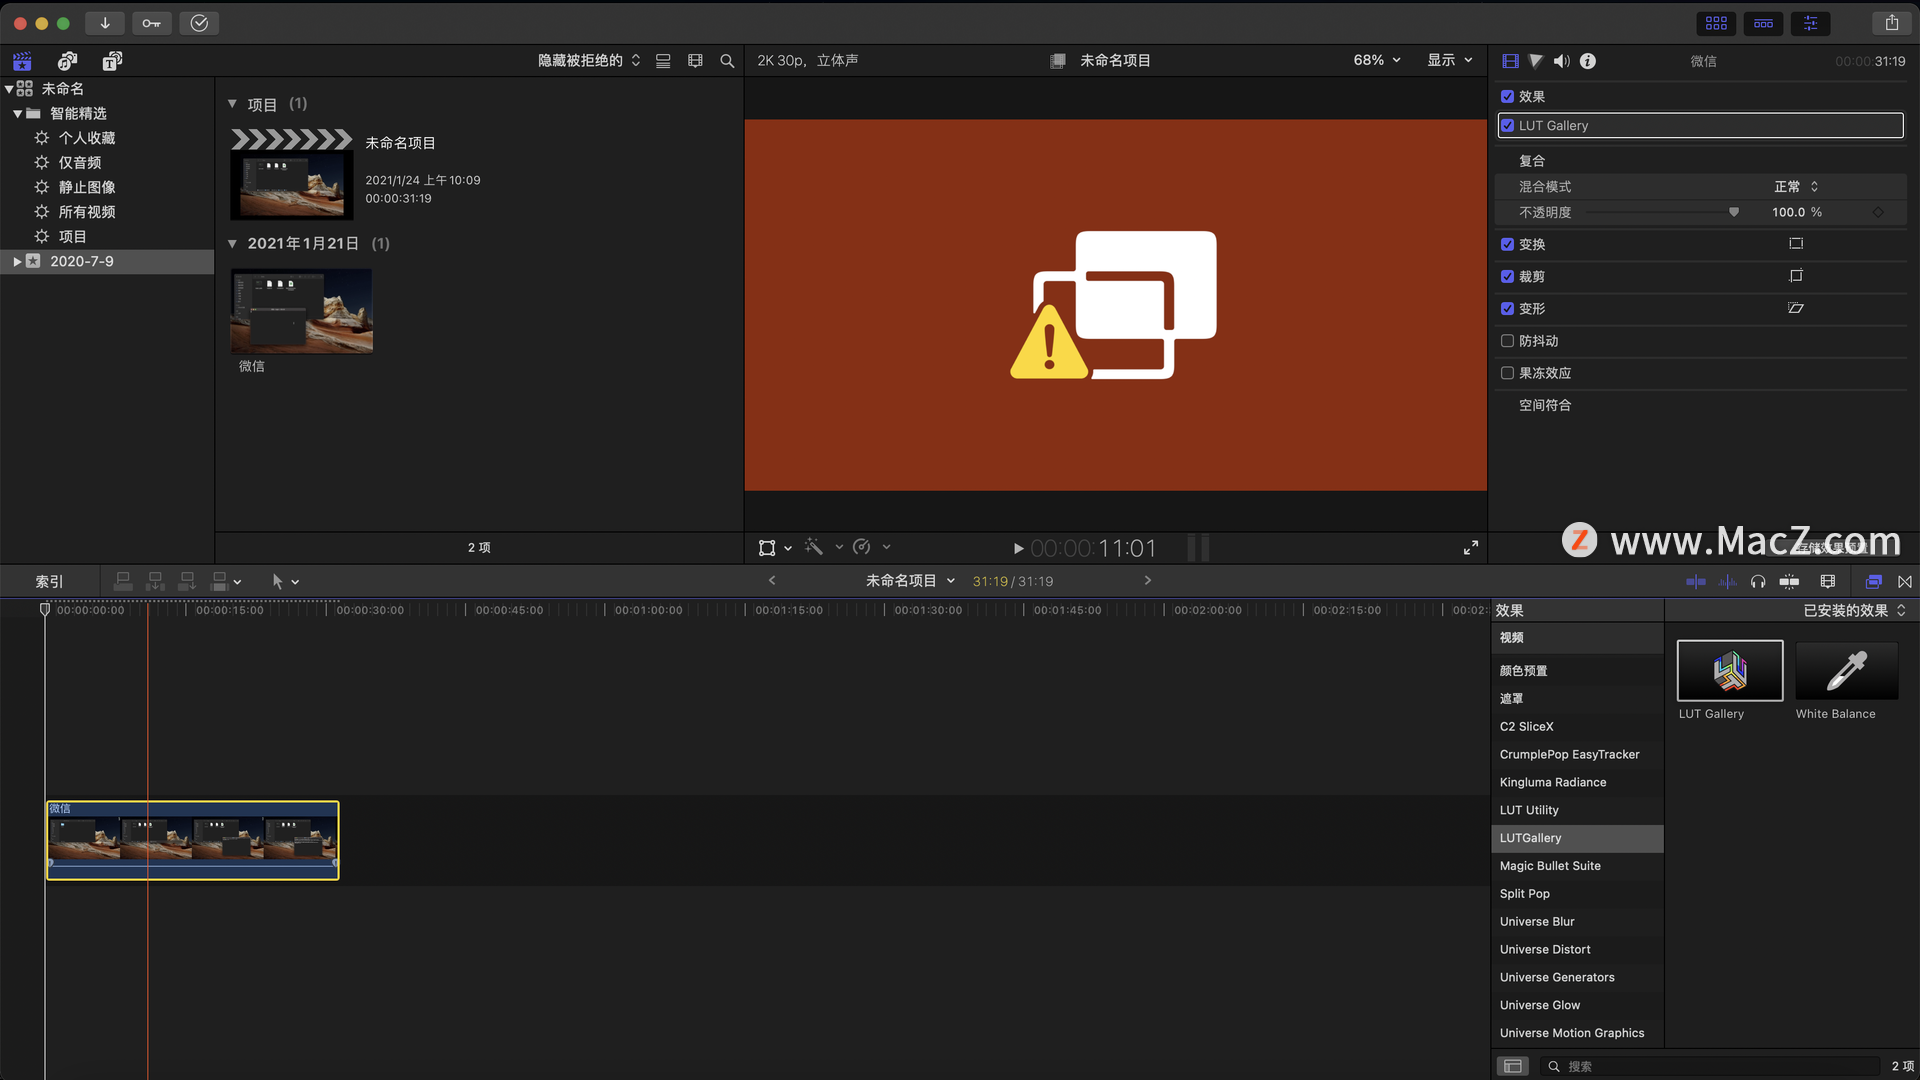Uncheck the LUT Gallery effect checkbox

coord(1508,126)
